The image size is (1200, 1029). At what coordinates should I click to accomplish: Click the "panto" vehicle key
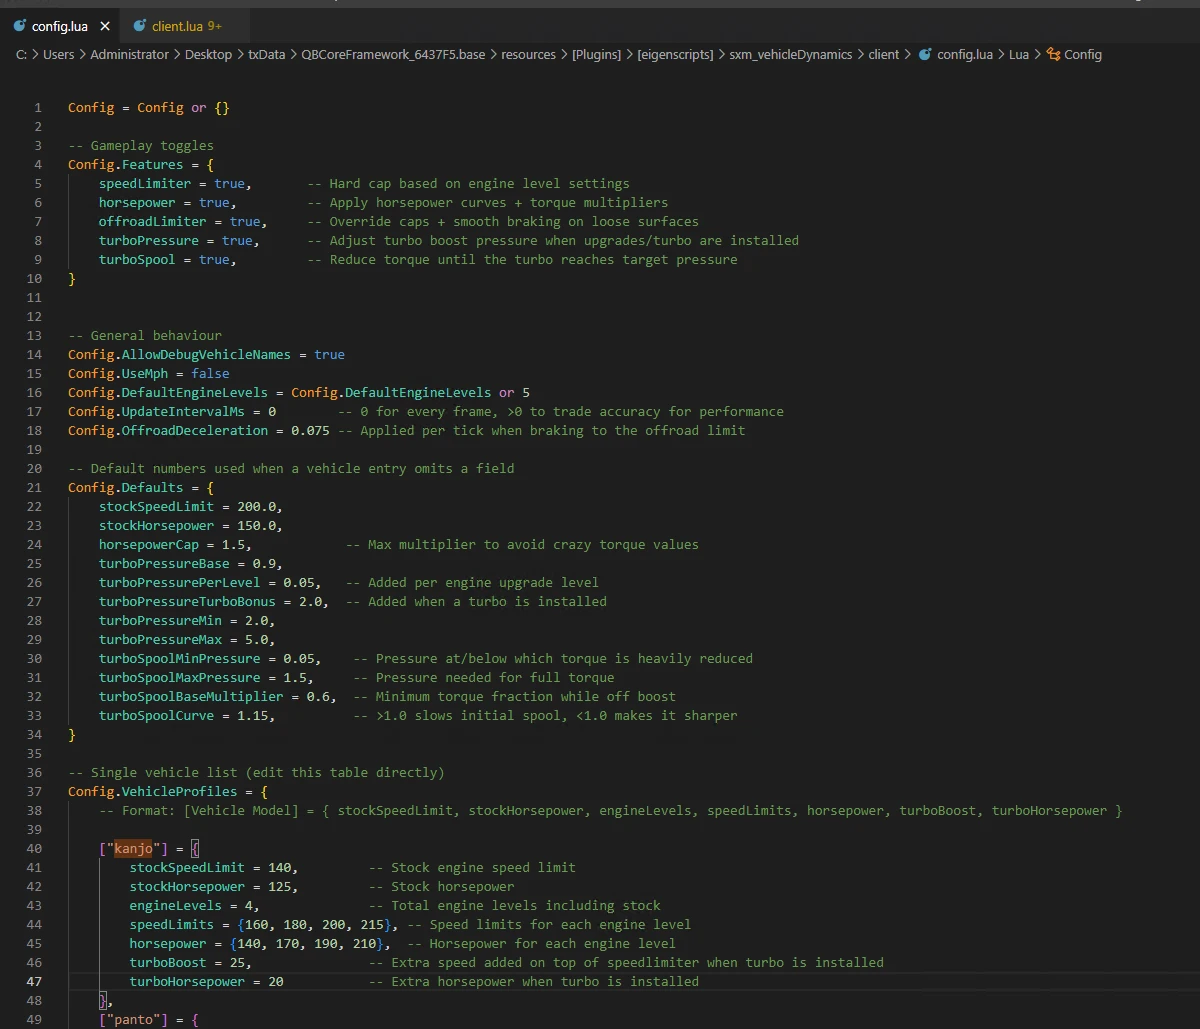pos(133,1019)
